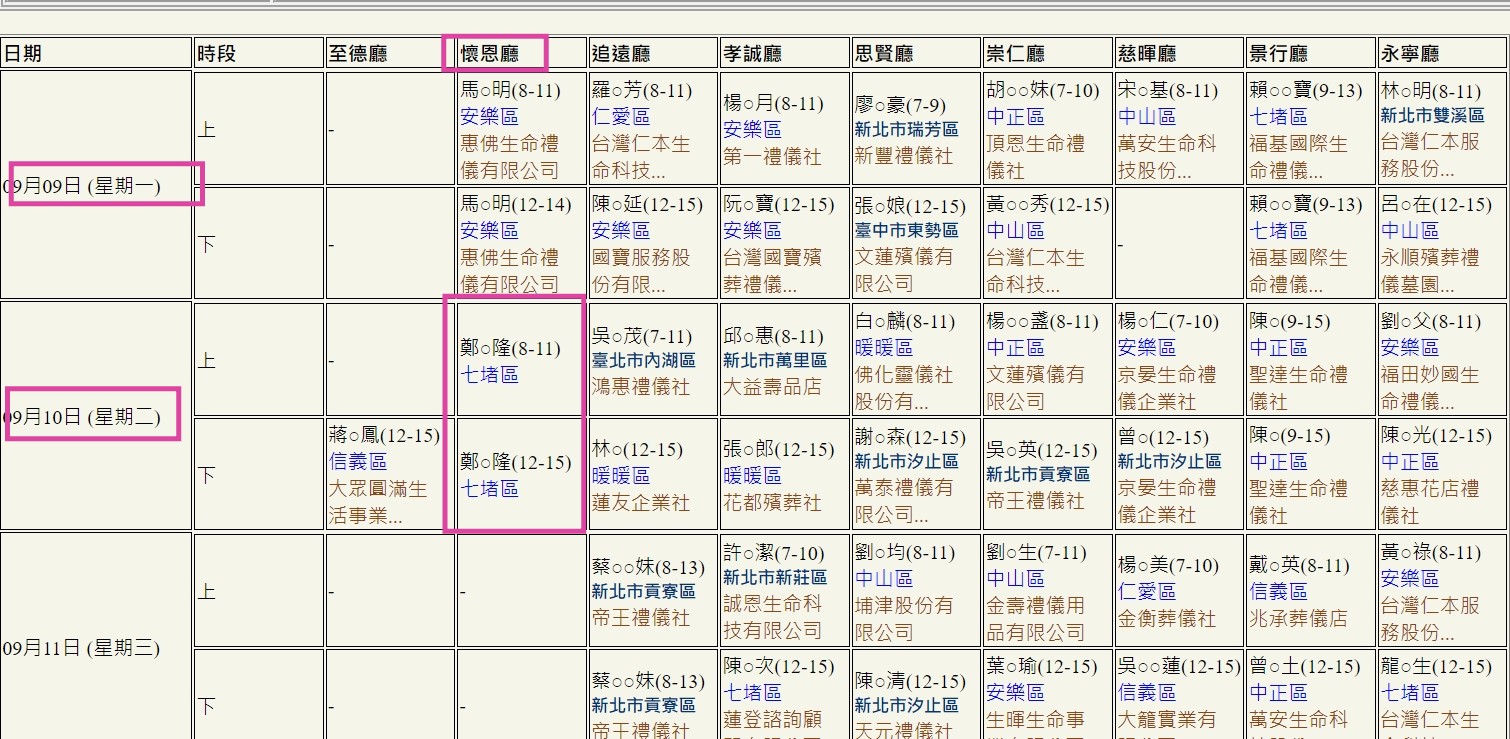Click the 新北市萬里區 link
1510x739 pixels.
coord(775,360)
